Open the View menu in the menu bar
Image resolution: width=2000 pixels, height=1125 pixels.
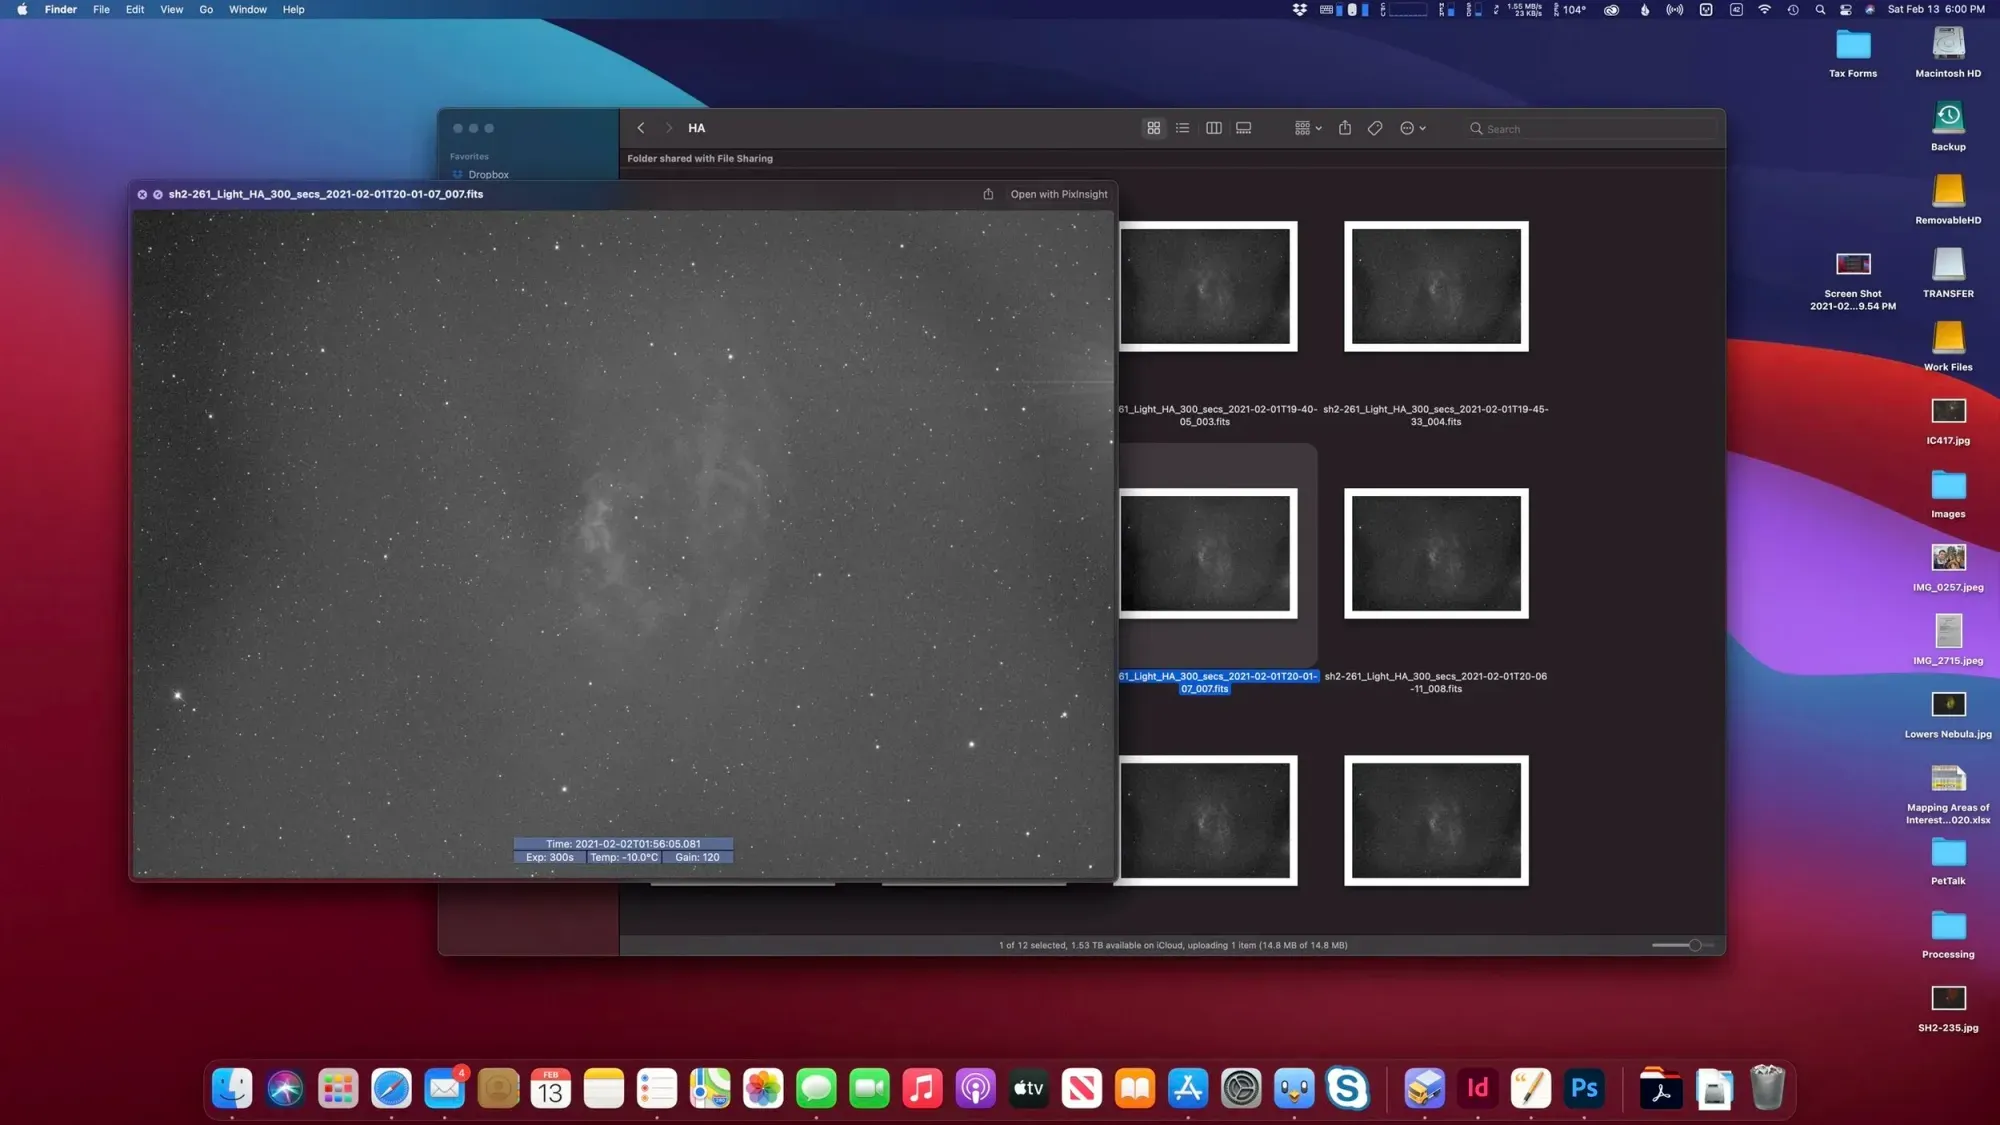(171, 9)
